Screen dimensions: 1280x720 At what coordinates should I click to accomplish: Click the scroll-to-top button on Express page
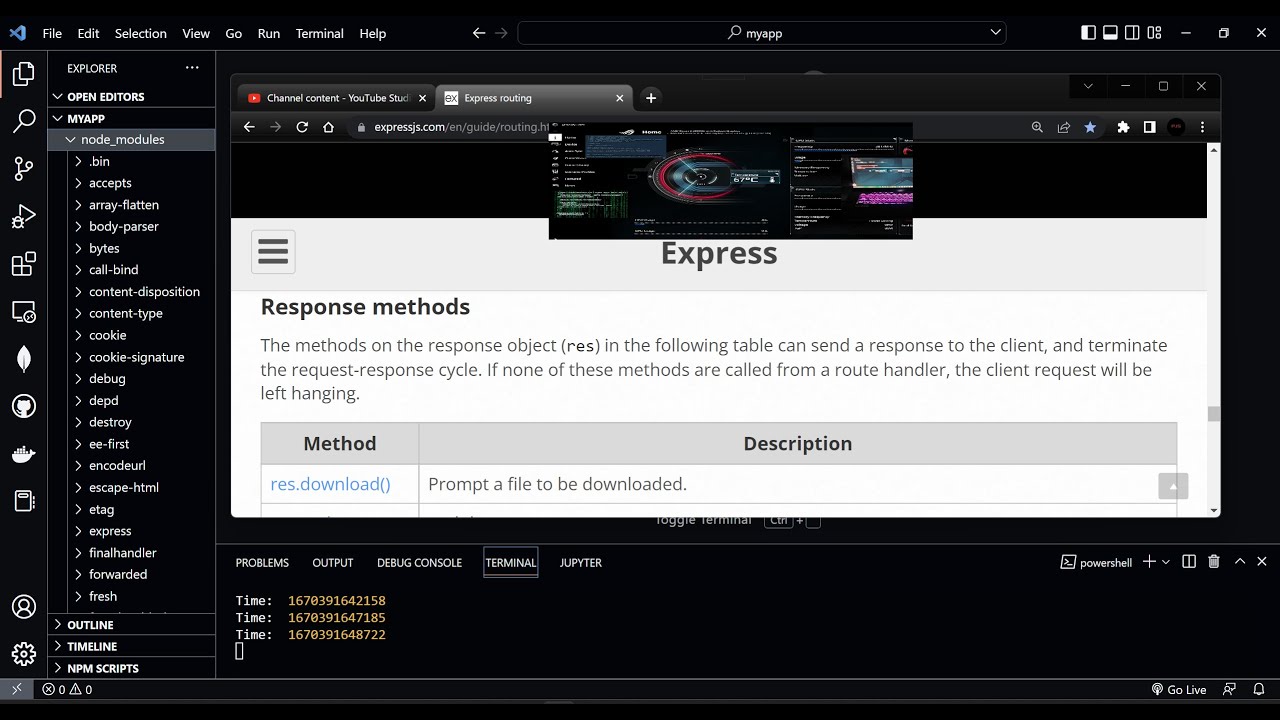(1173, 486)
